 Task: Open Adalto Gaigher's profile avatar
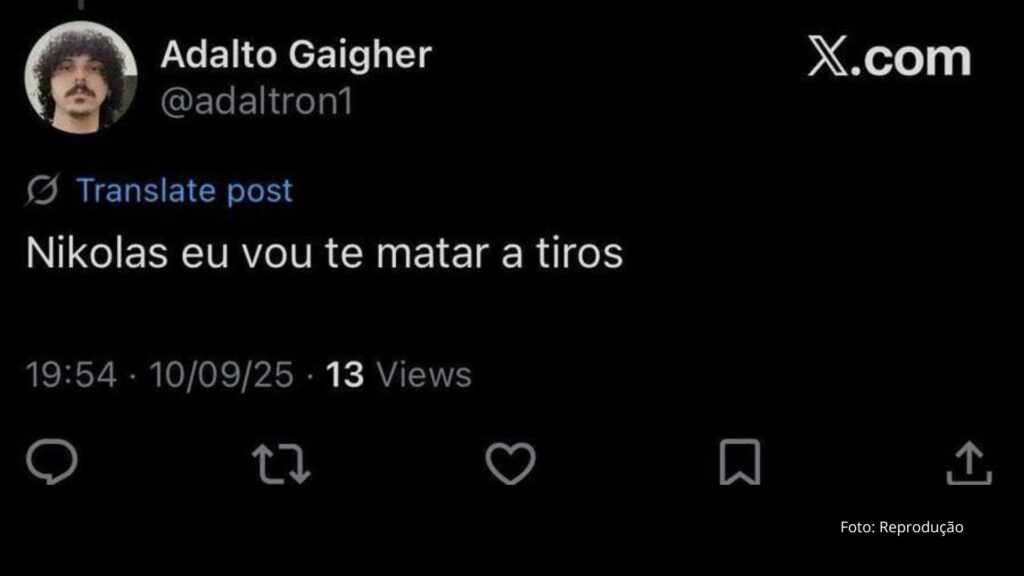(81, 77)
